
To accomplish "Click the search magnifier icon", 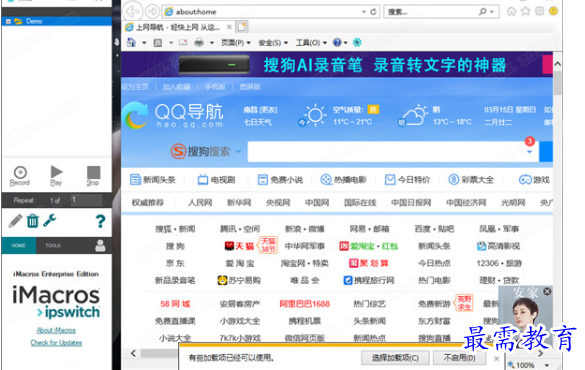I will click(x=483, y=12).
